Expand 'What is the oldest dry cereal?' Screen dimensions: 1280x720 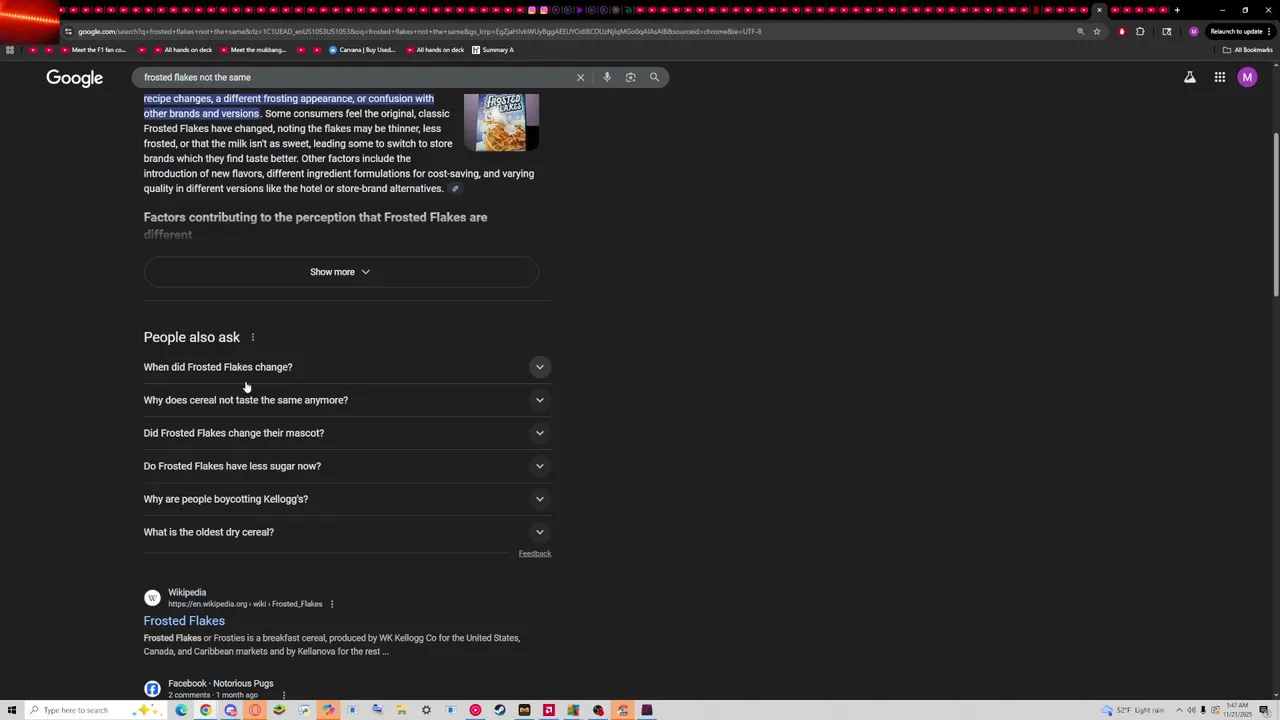[347, 532]
